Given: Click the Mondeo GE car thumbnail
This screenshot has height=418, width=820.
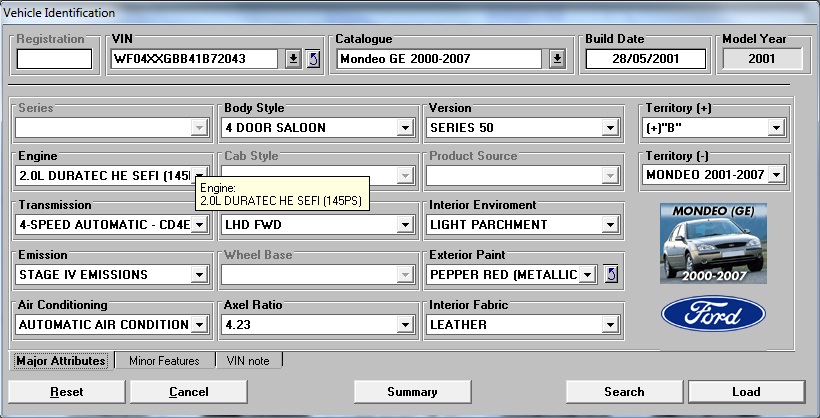Looking at the screenshot, I should pos(706,242).
